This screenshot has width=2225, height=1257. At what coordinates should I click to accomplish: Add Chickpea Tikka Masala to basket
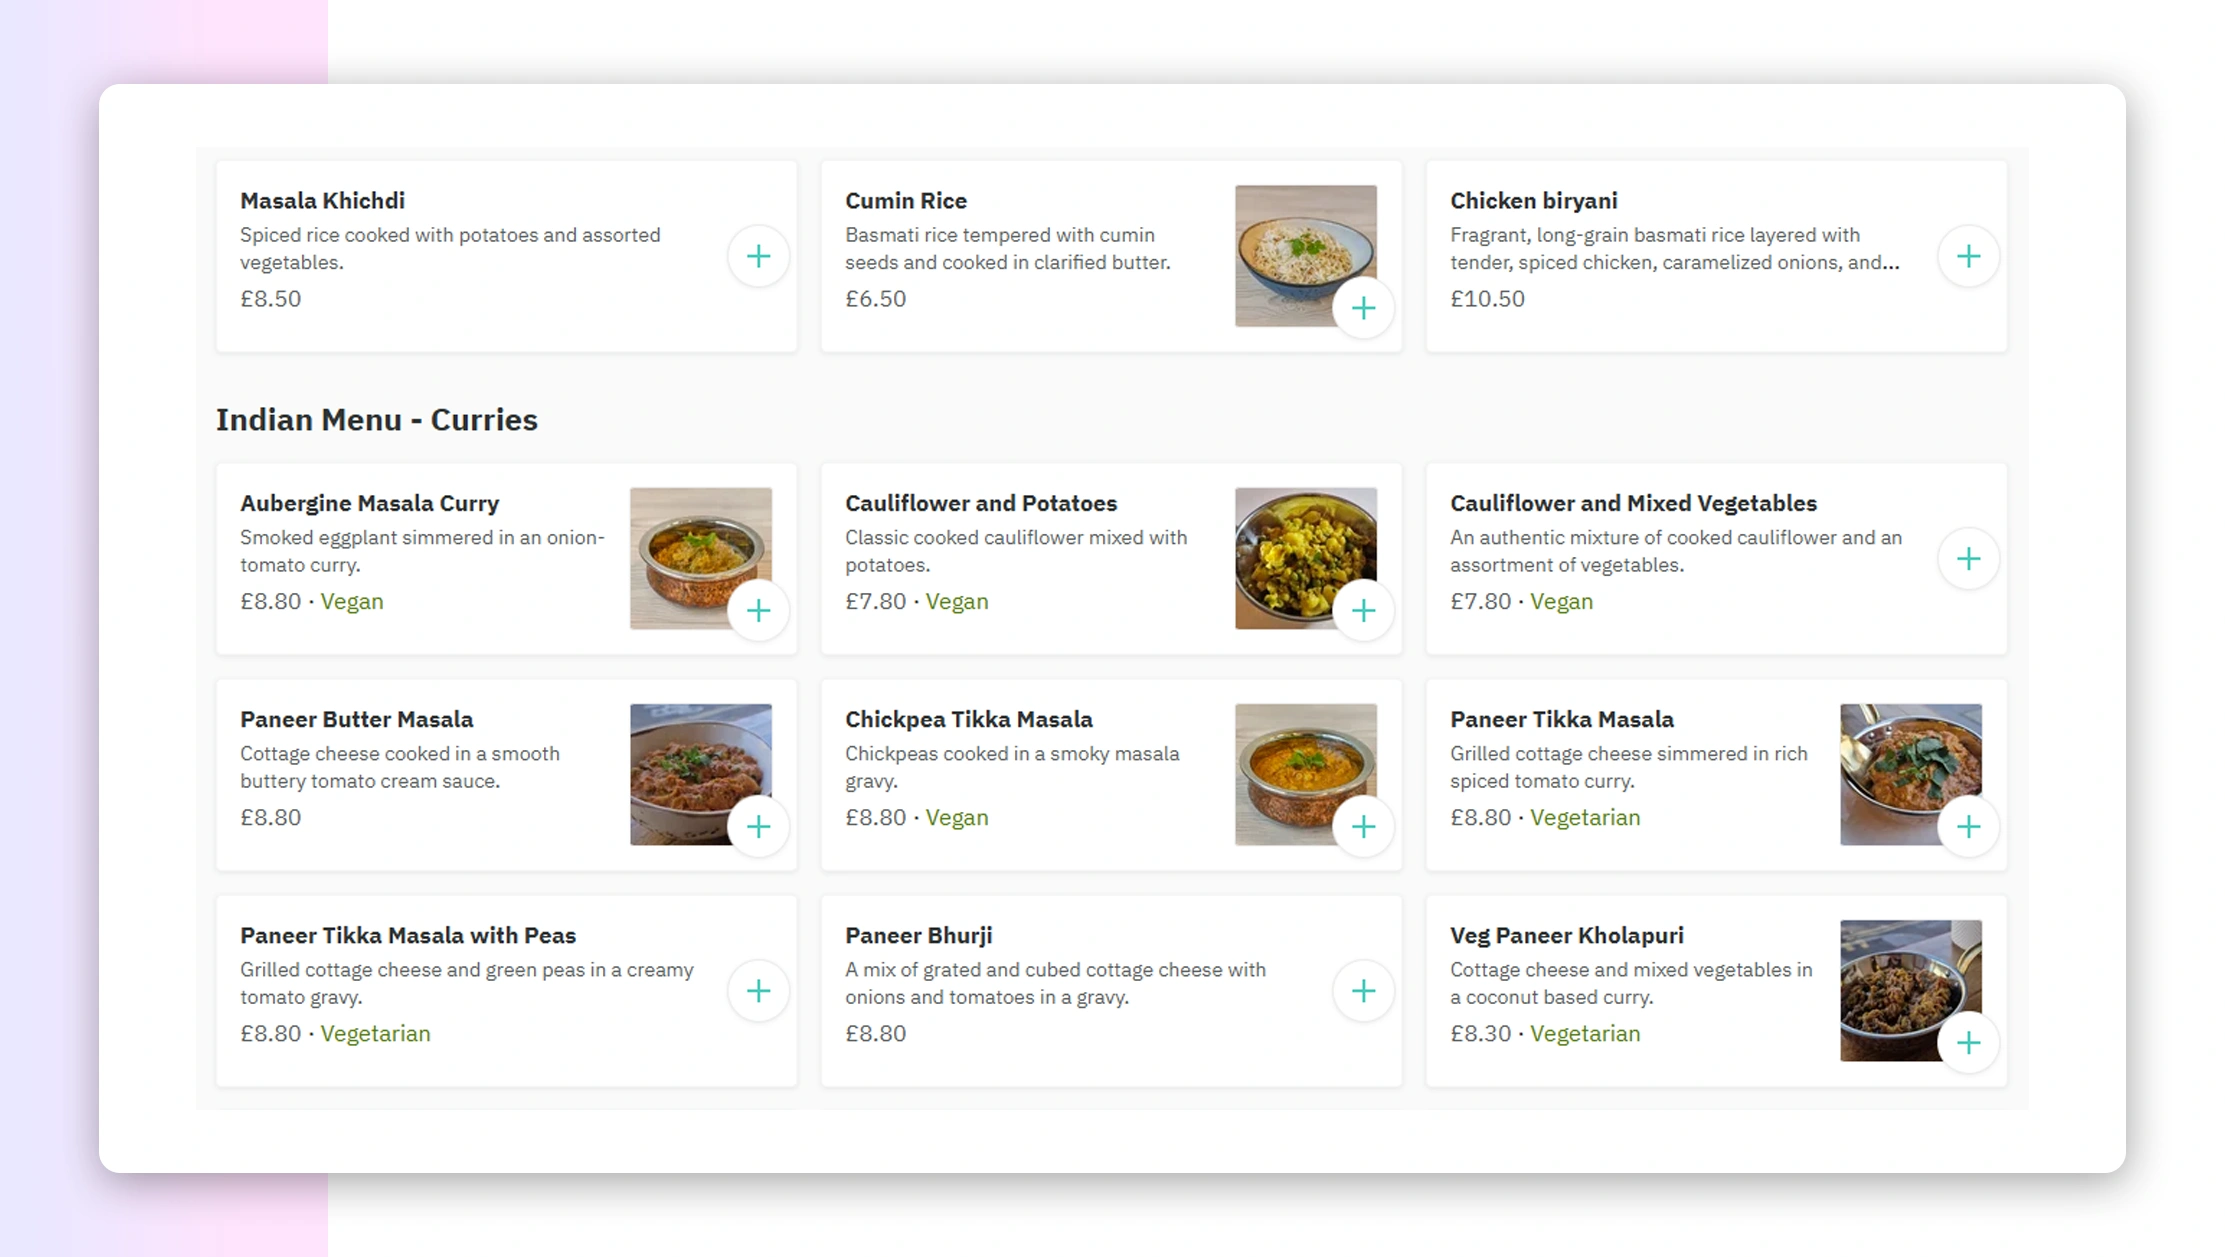point(1363,826)
